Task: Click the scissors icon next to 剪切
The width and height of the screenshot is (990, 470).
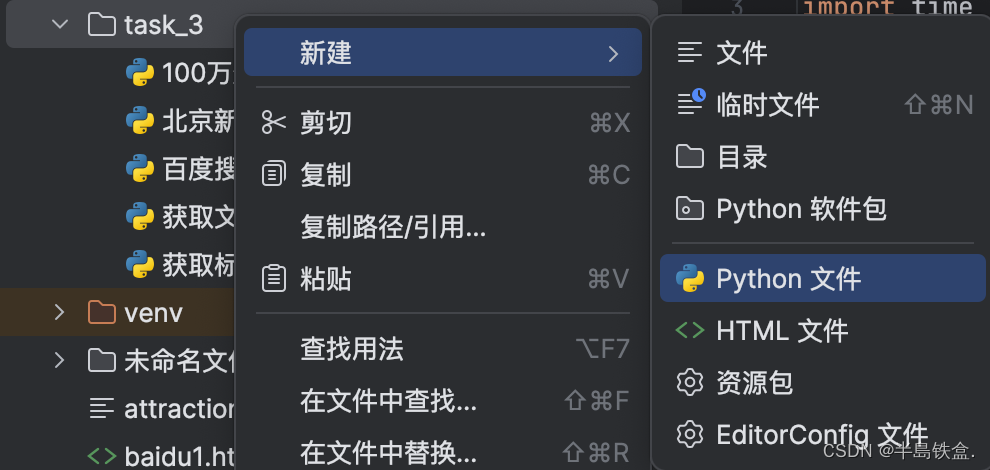Action: click(x=273, y=123)
